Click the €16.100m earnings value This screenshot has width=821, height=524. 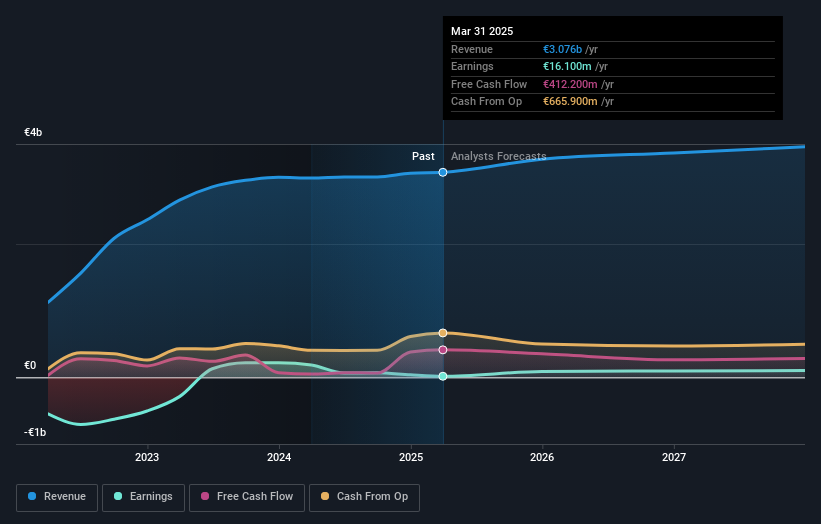[567, 66]
